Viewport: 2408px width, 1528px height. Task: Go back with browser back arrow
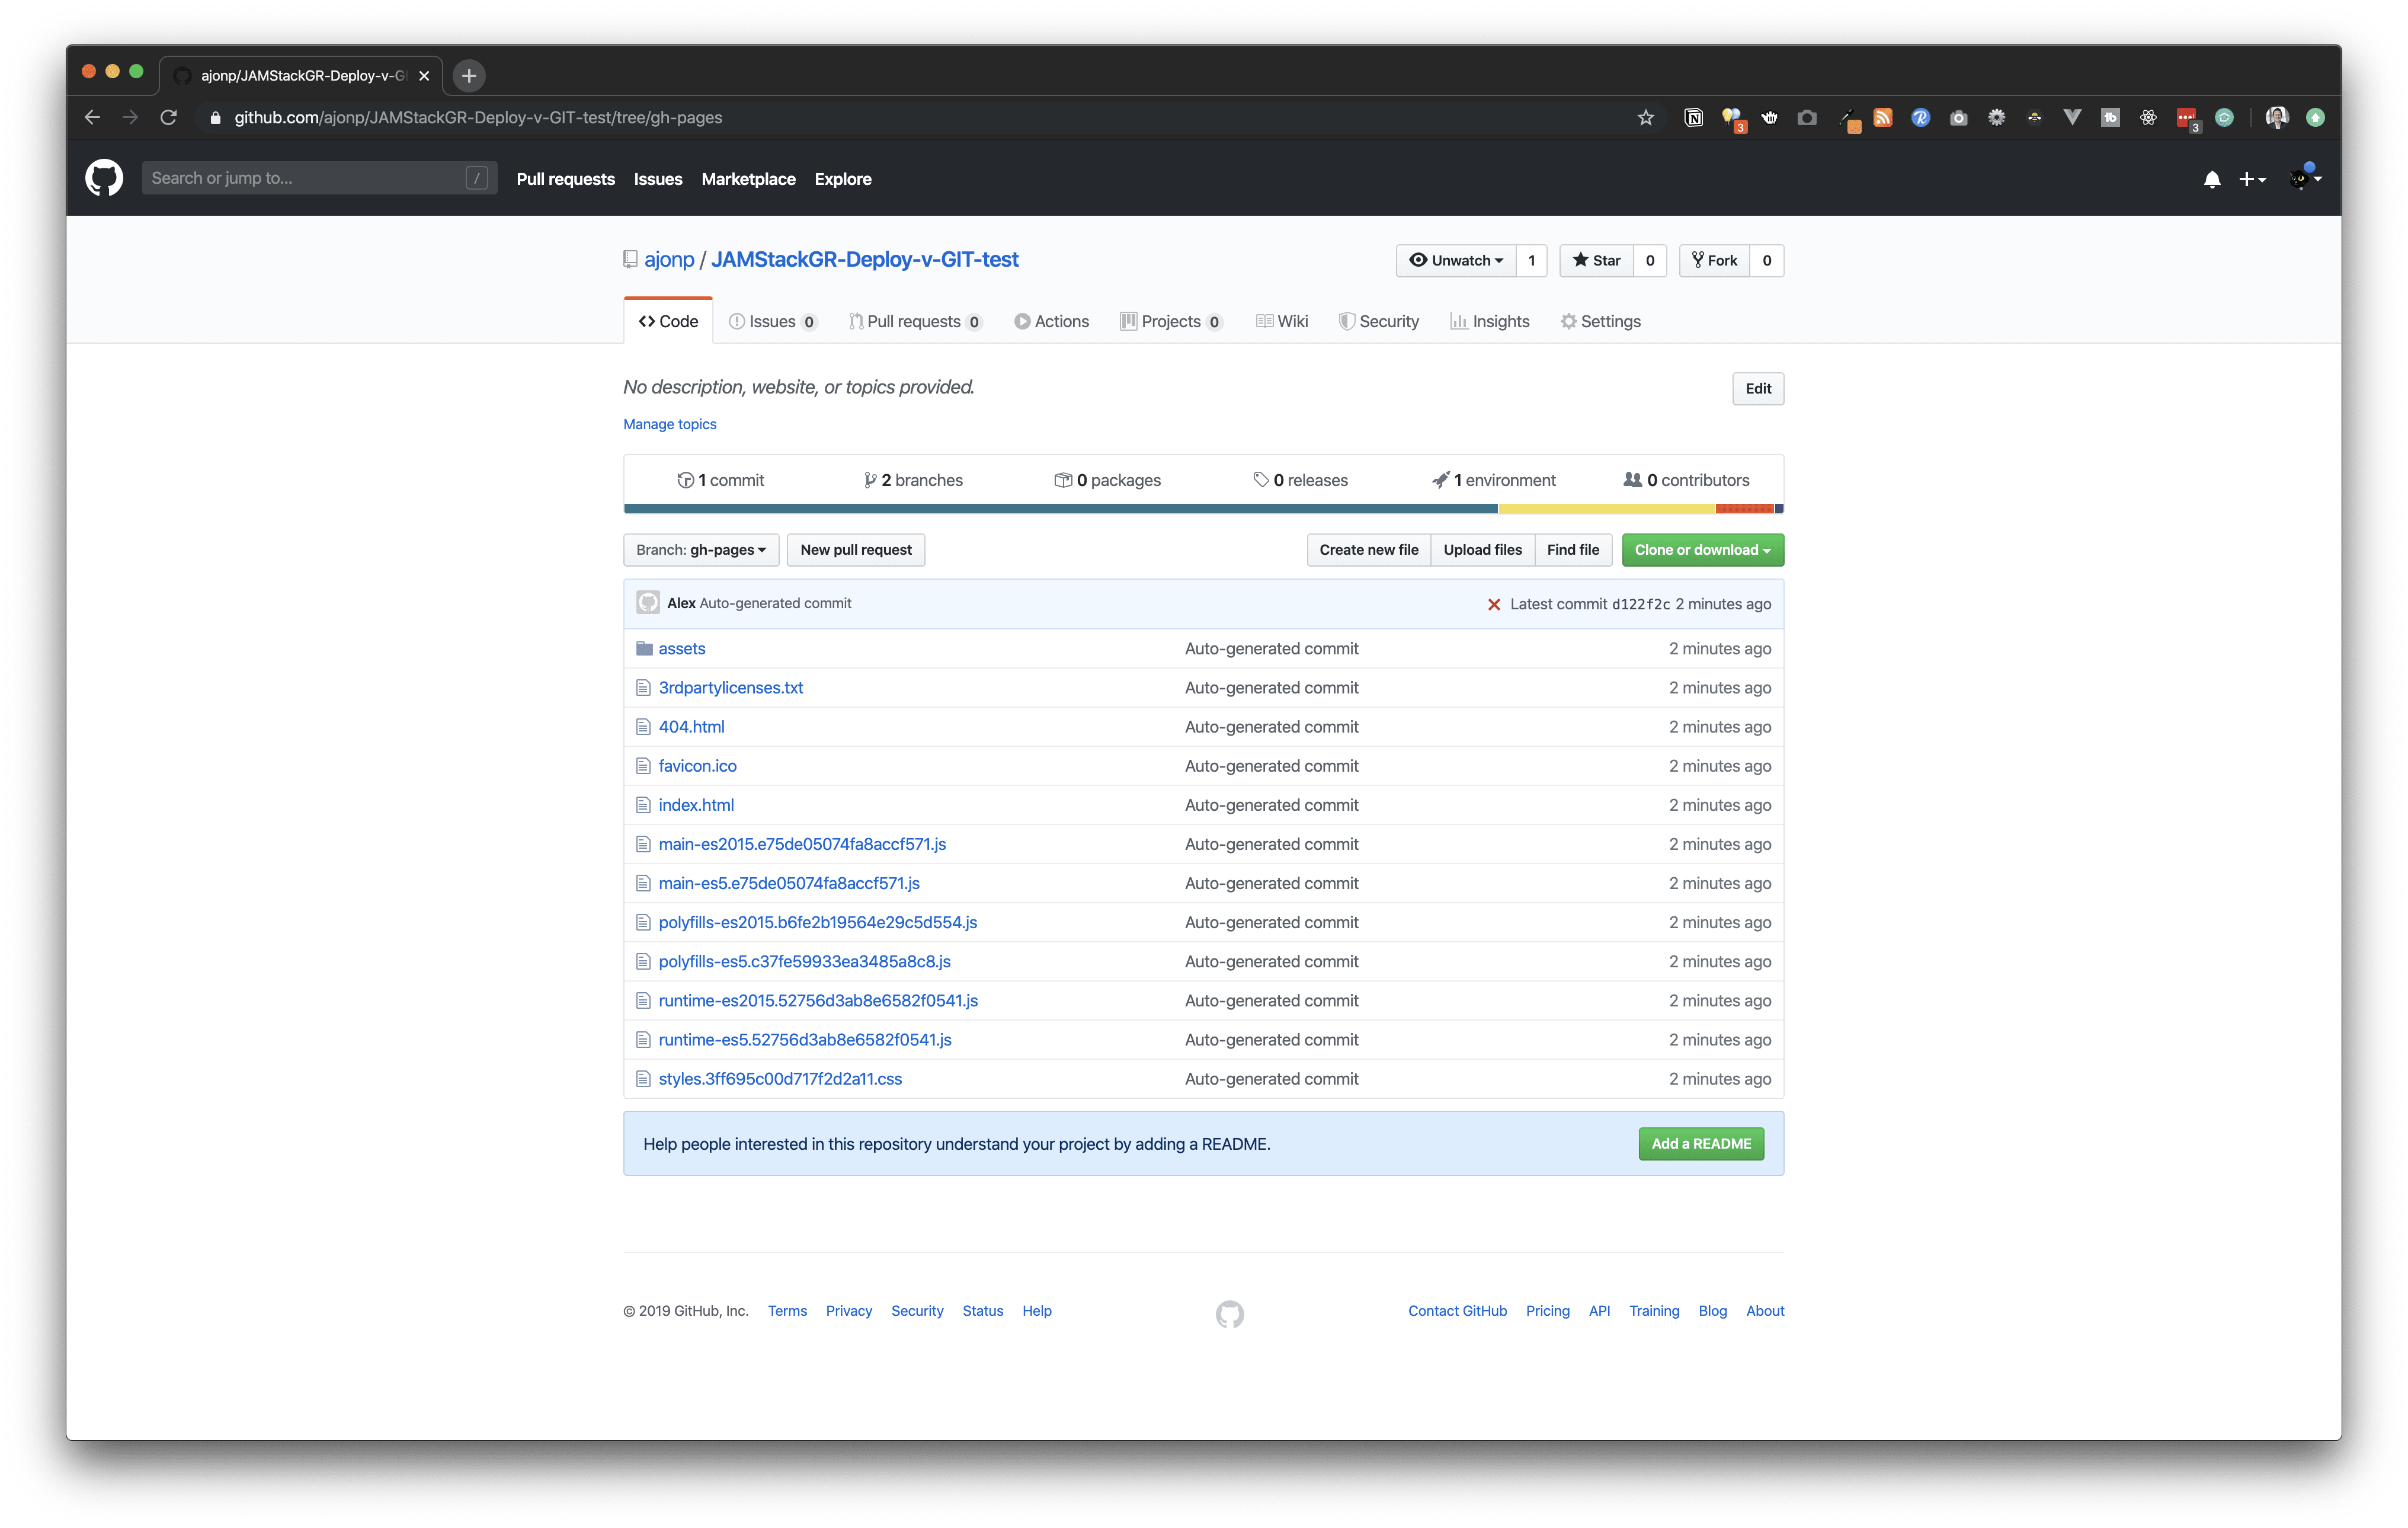coord(92,117)
